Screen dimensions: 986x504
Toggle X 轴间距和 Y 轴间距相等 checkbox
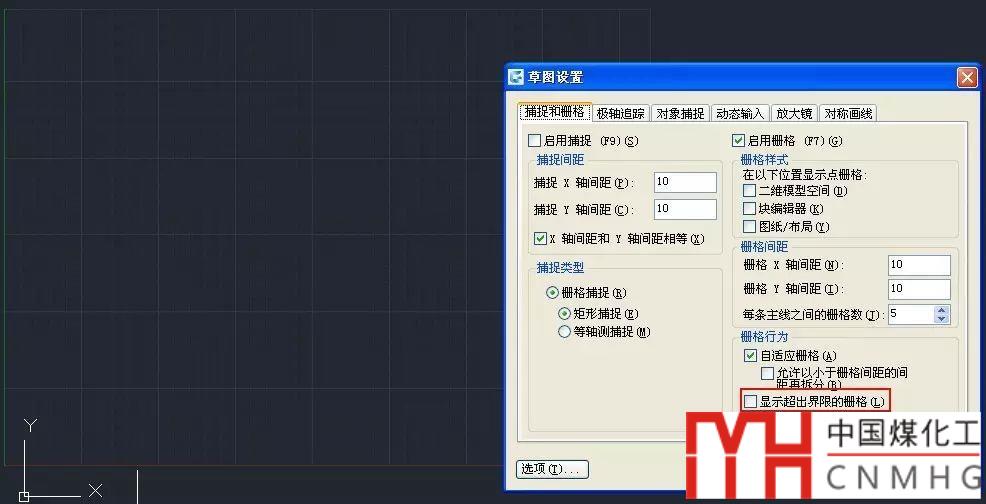click(x=541, y=239)
